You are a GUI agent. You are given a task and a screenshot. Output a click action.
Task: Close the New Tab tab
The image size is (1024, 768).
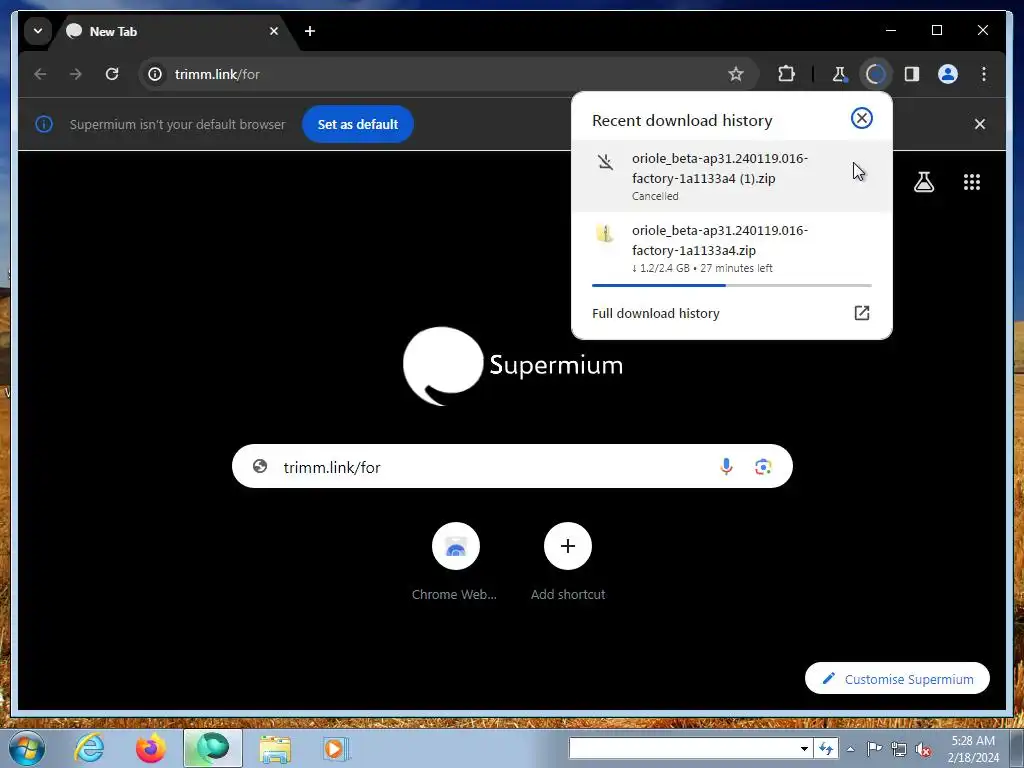point(274,31)
